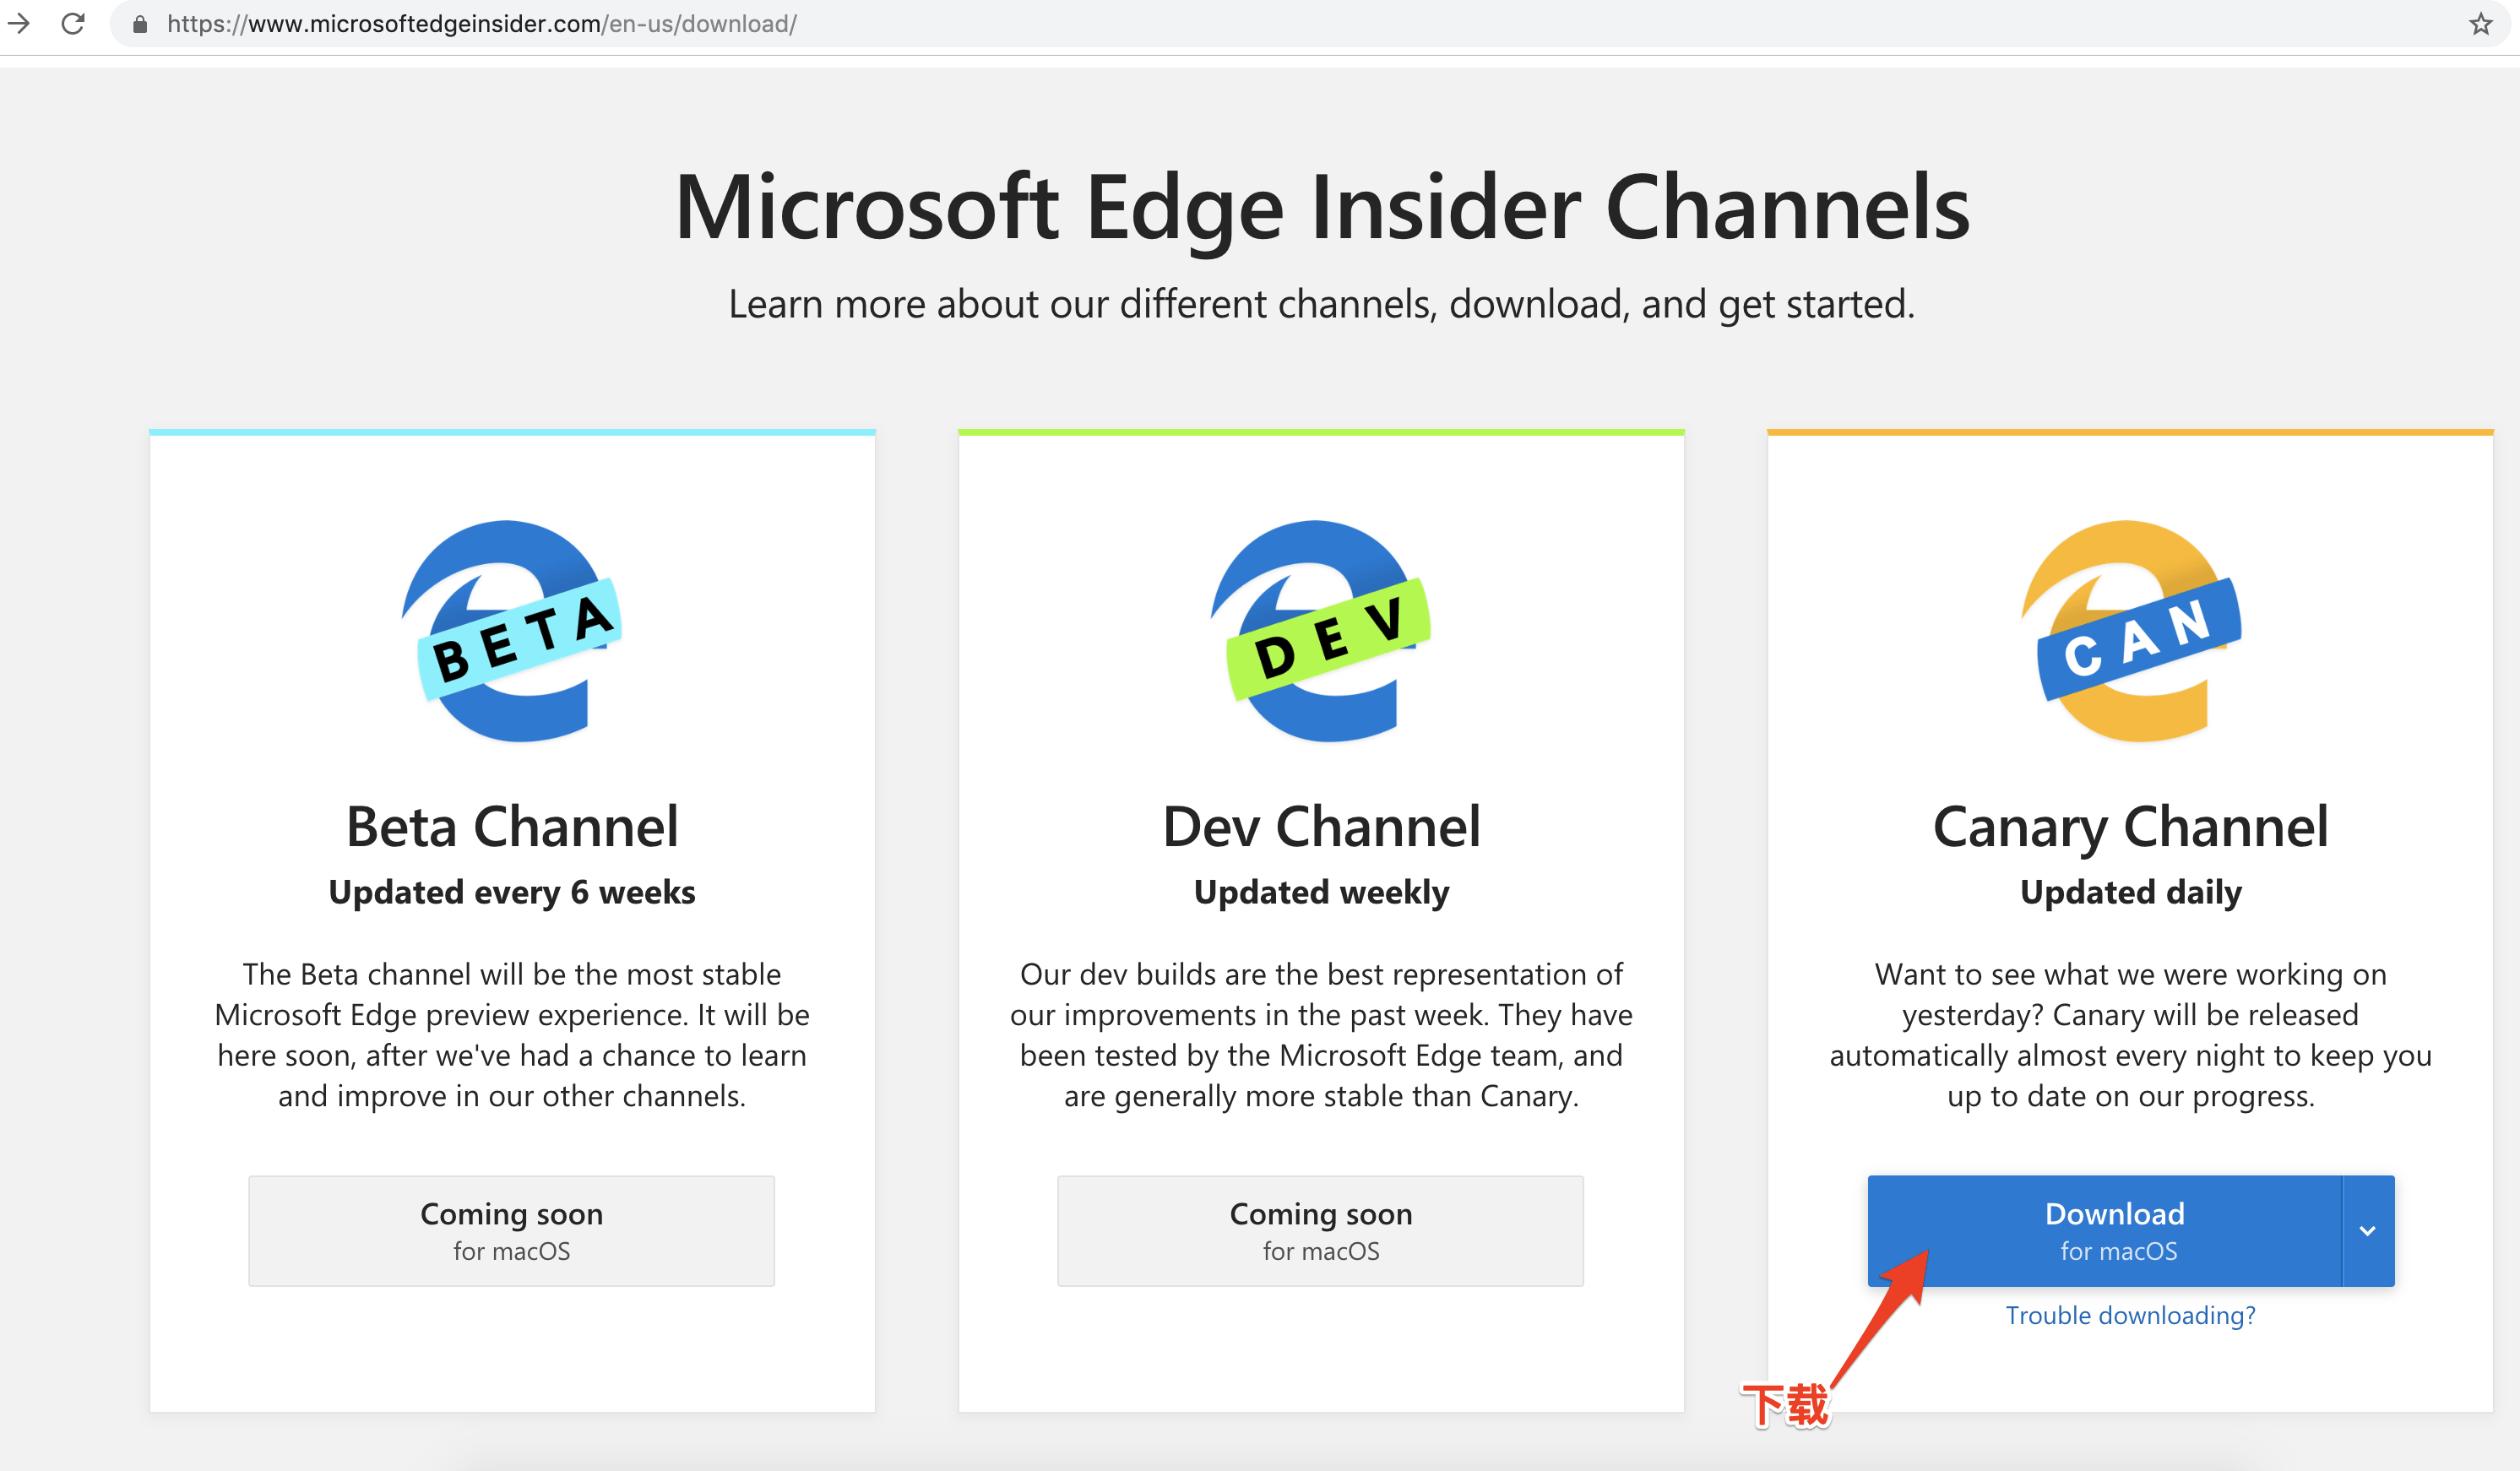Click the Updated every 6 weeks text
This screenshot has width=2520, height=1471.
click(x=511, y=892)
